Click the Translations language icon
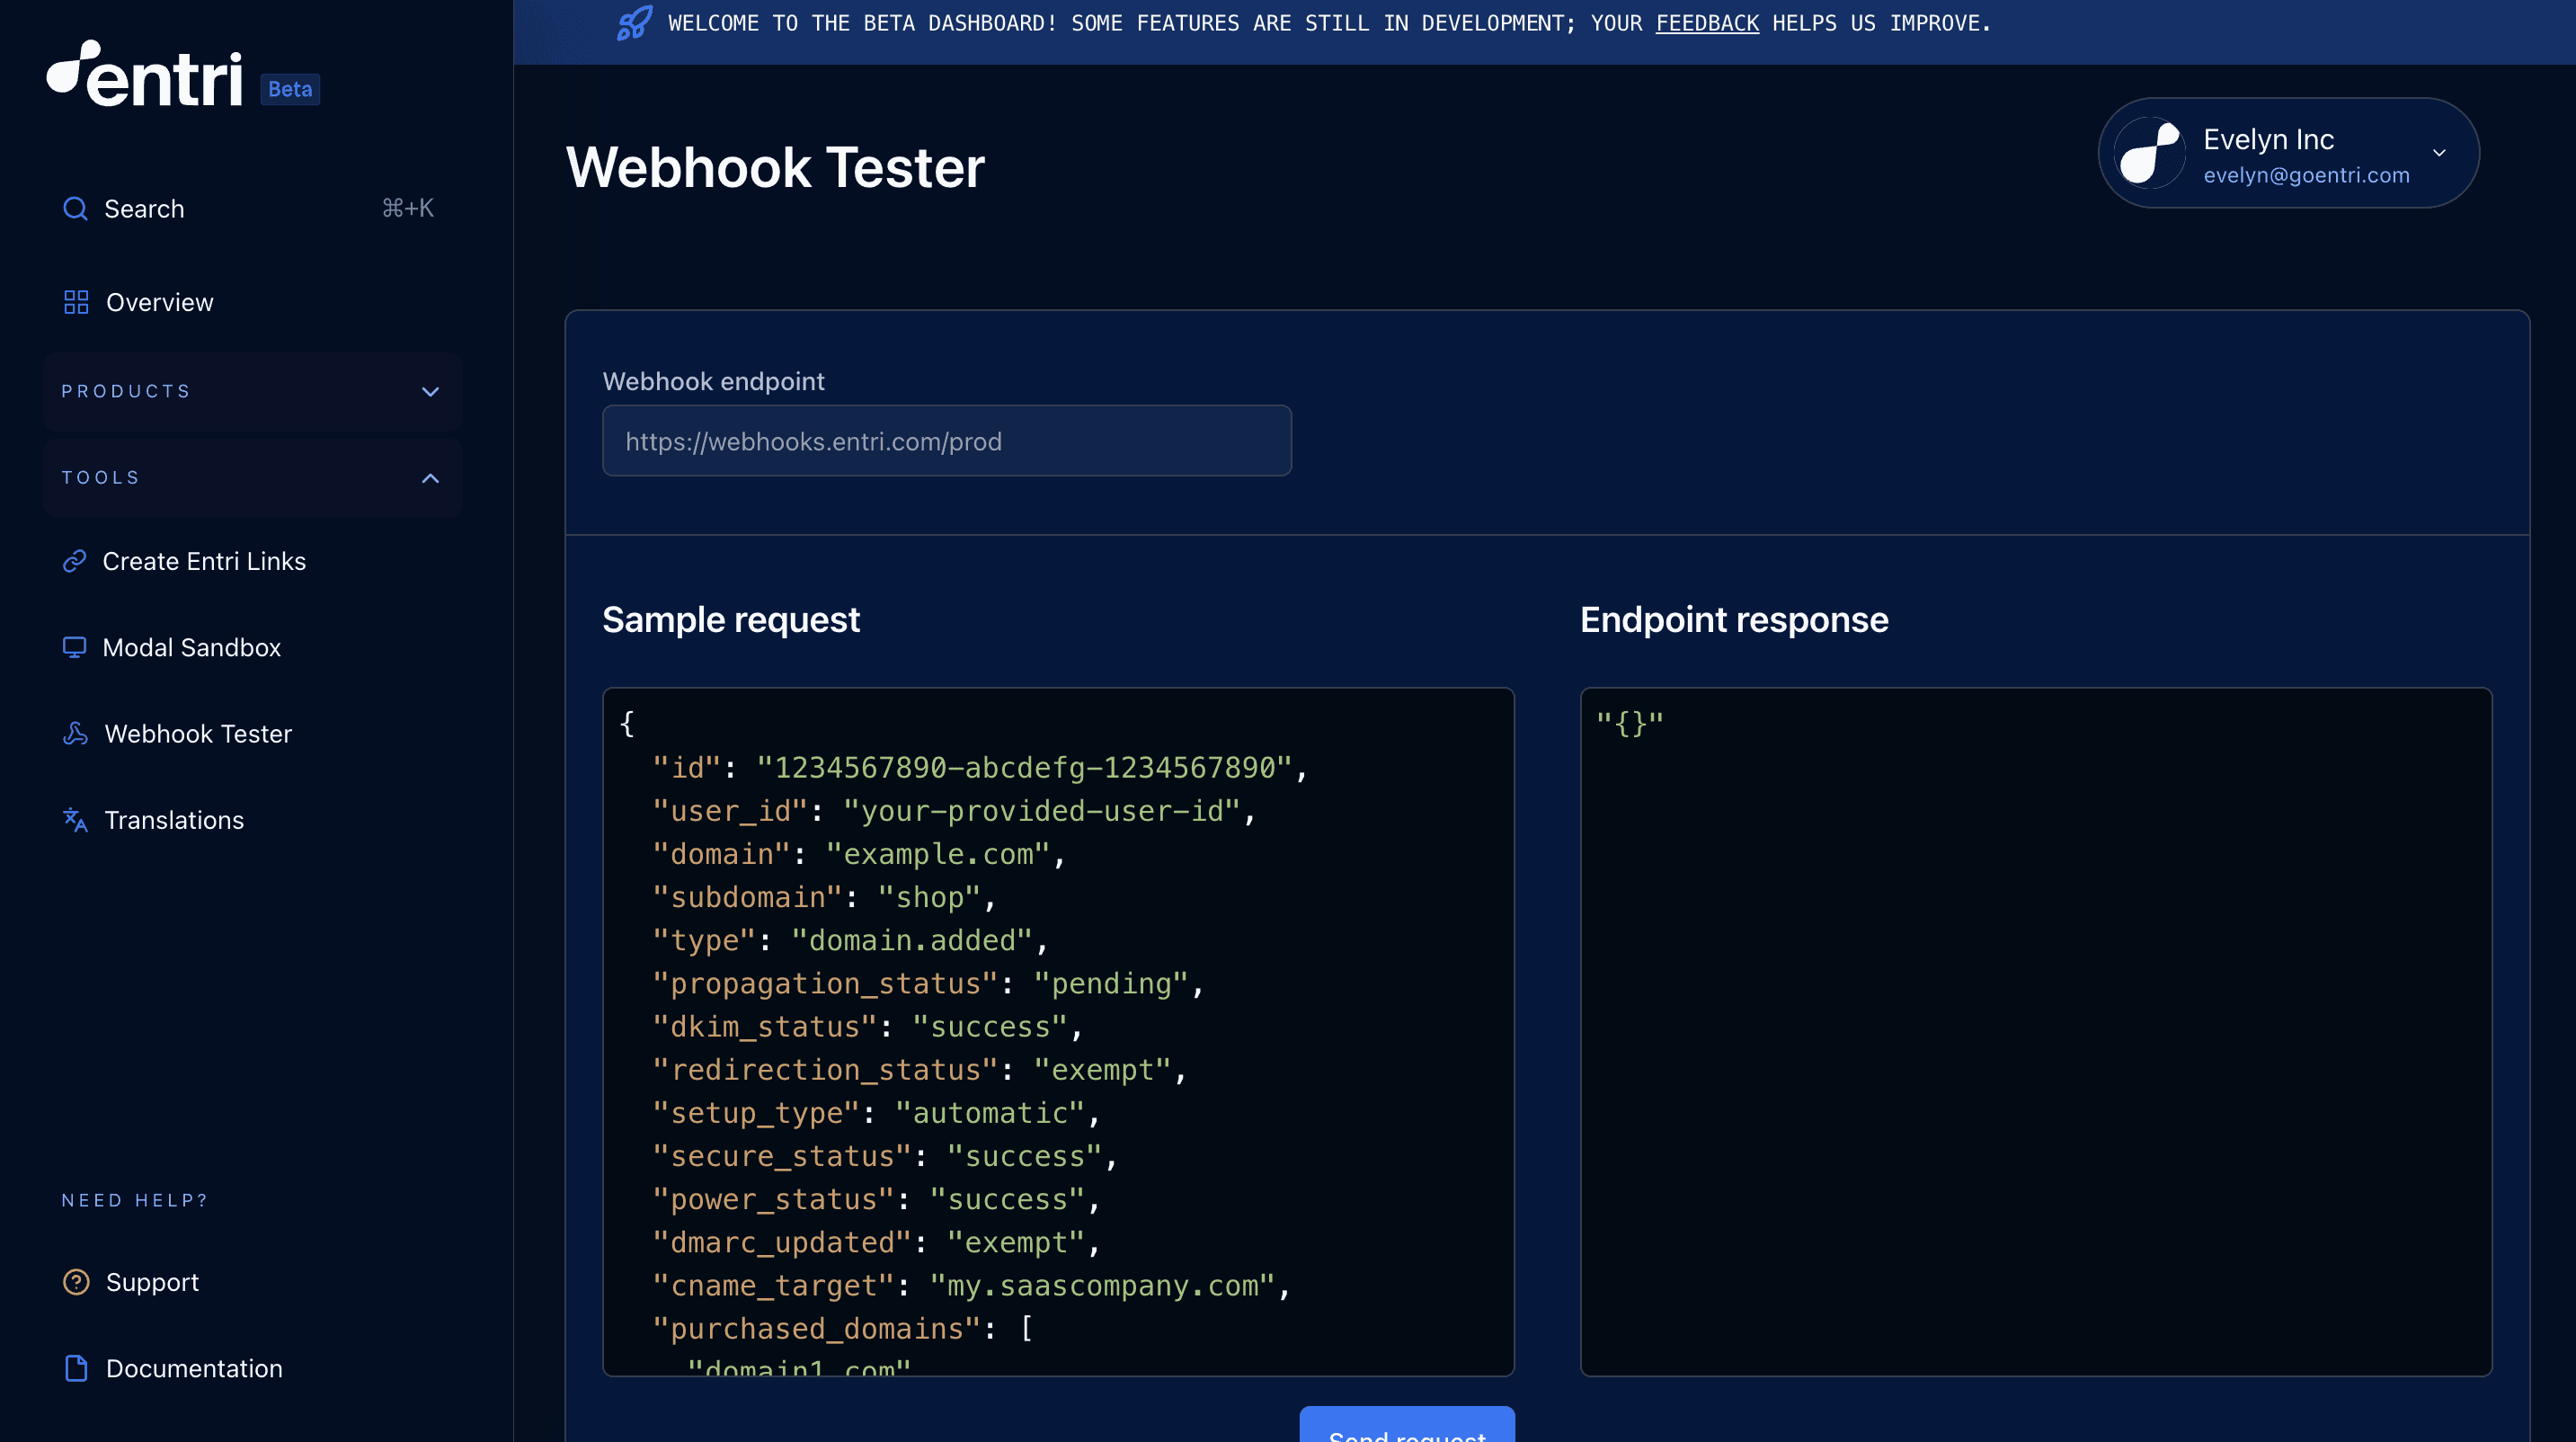Image resolution: width=2576 pixels, height=1442 pixels. point(75,820)
